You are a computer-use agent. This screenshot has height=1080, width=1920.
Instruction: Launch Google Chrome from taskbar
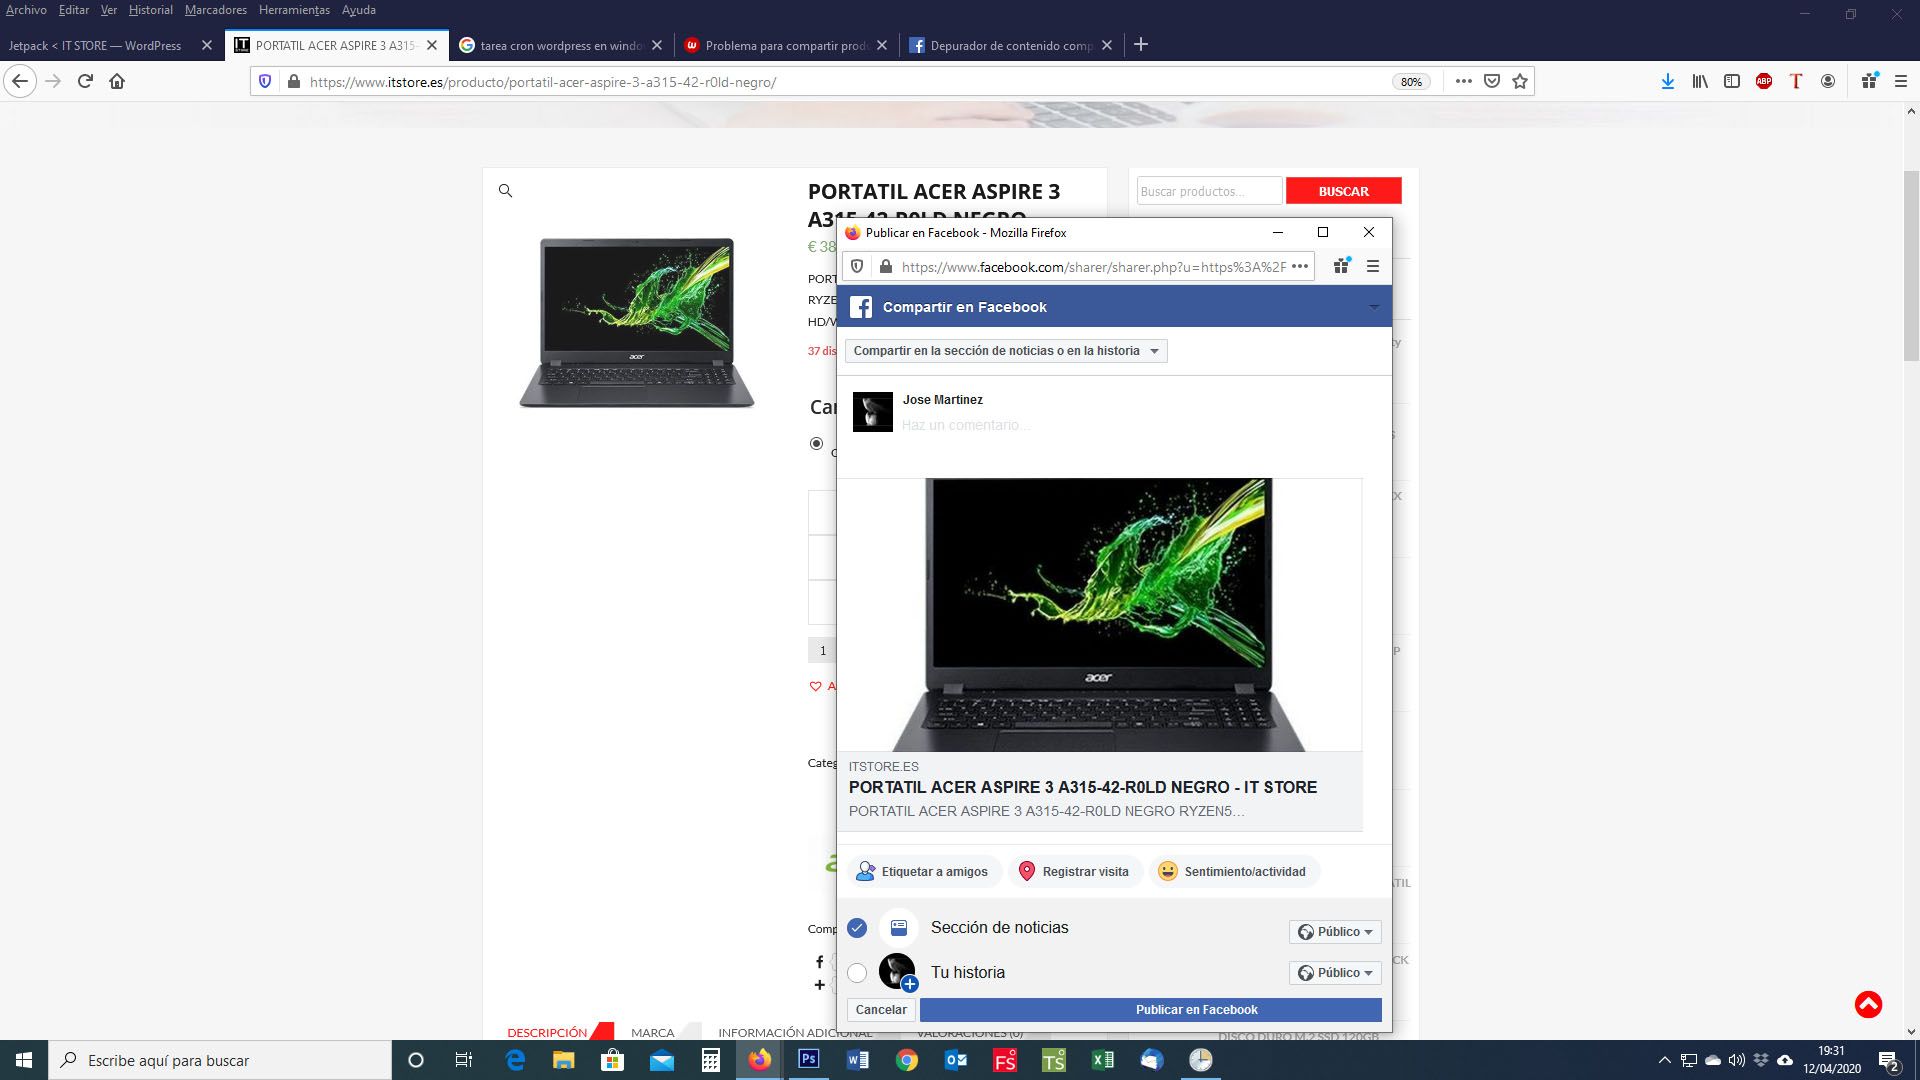pos(906,1060)
